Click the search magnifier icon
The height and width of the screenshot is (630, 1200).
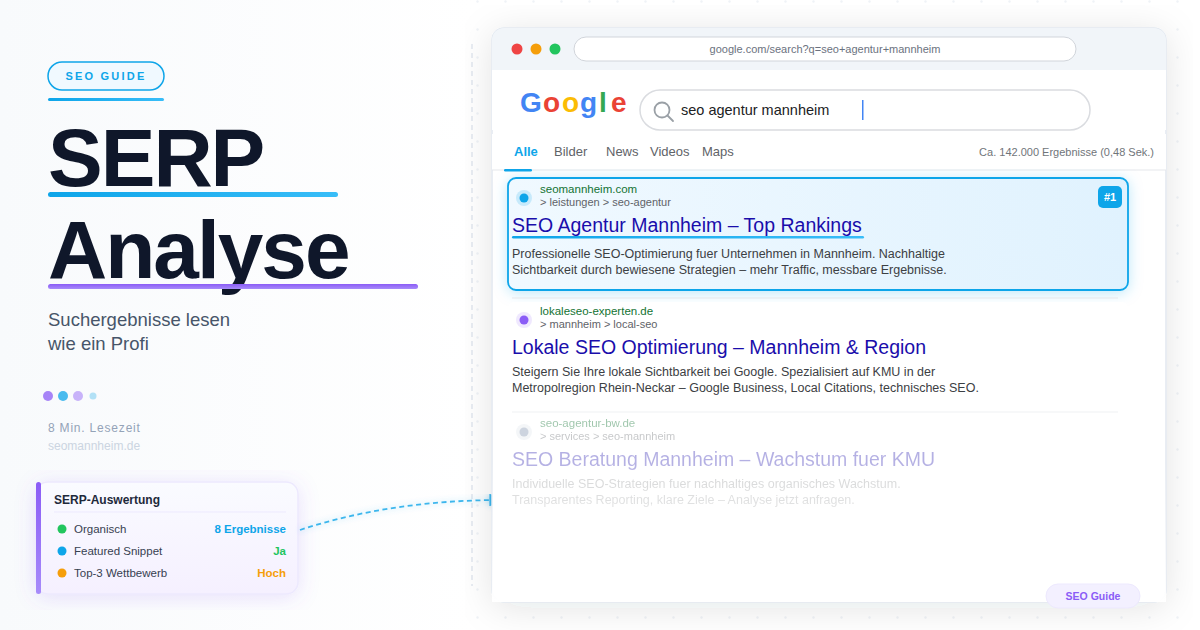[x=662, y=111]
